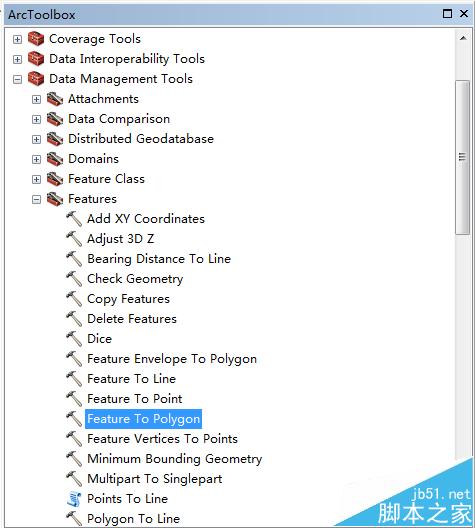This screenshot has height=528, width=475.
Task: Click hammer icon beside Feature To Line
Action: (x=74, y=379)
